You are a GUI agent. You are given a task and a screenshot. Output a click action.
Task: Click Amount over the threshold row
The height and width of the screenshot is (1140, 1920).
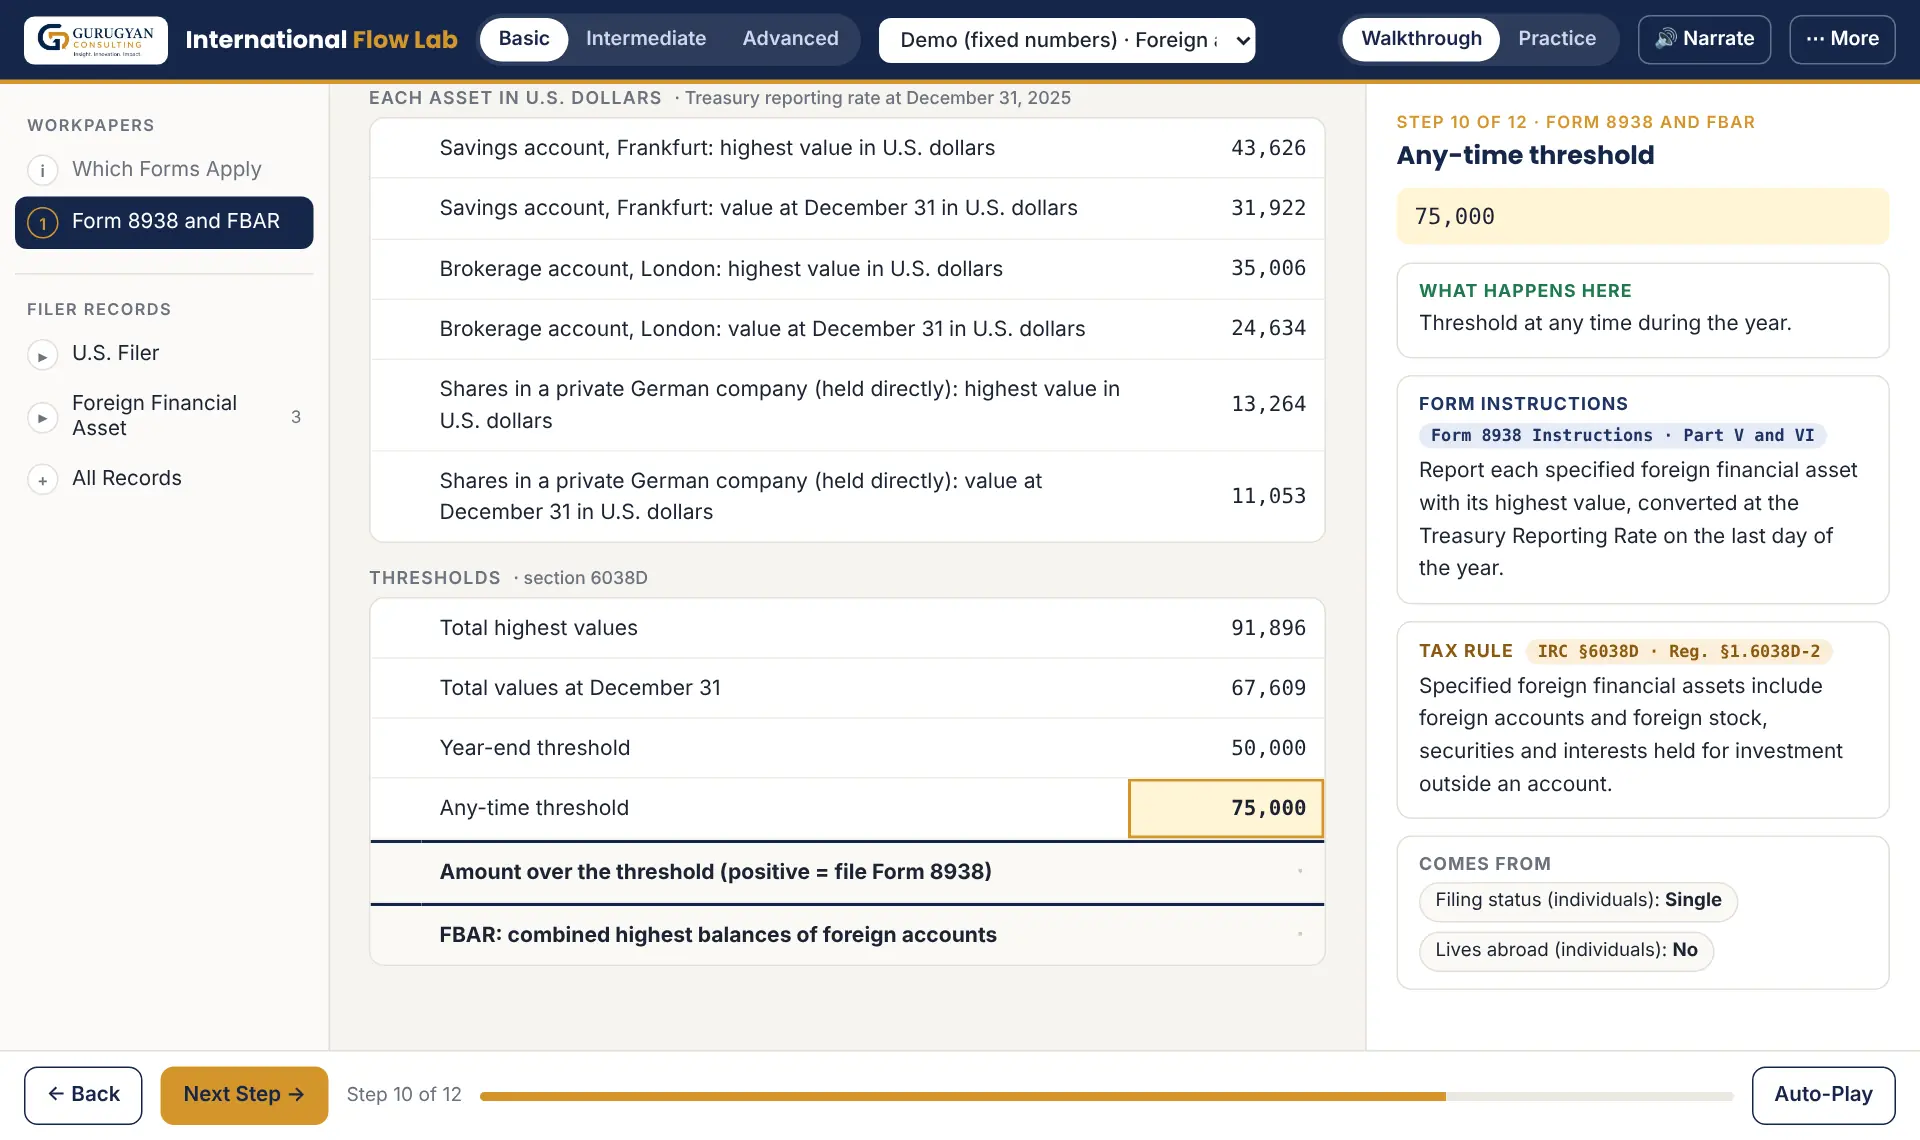pyautogui.click(x=847, y=872)
